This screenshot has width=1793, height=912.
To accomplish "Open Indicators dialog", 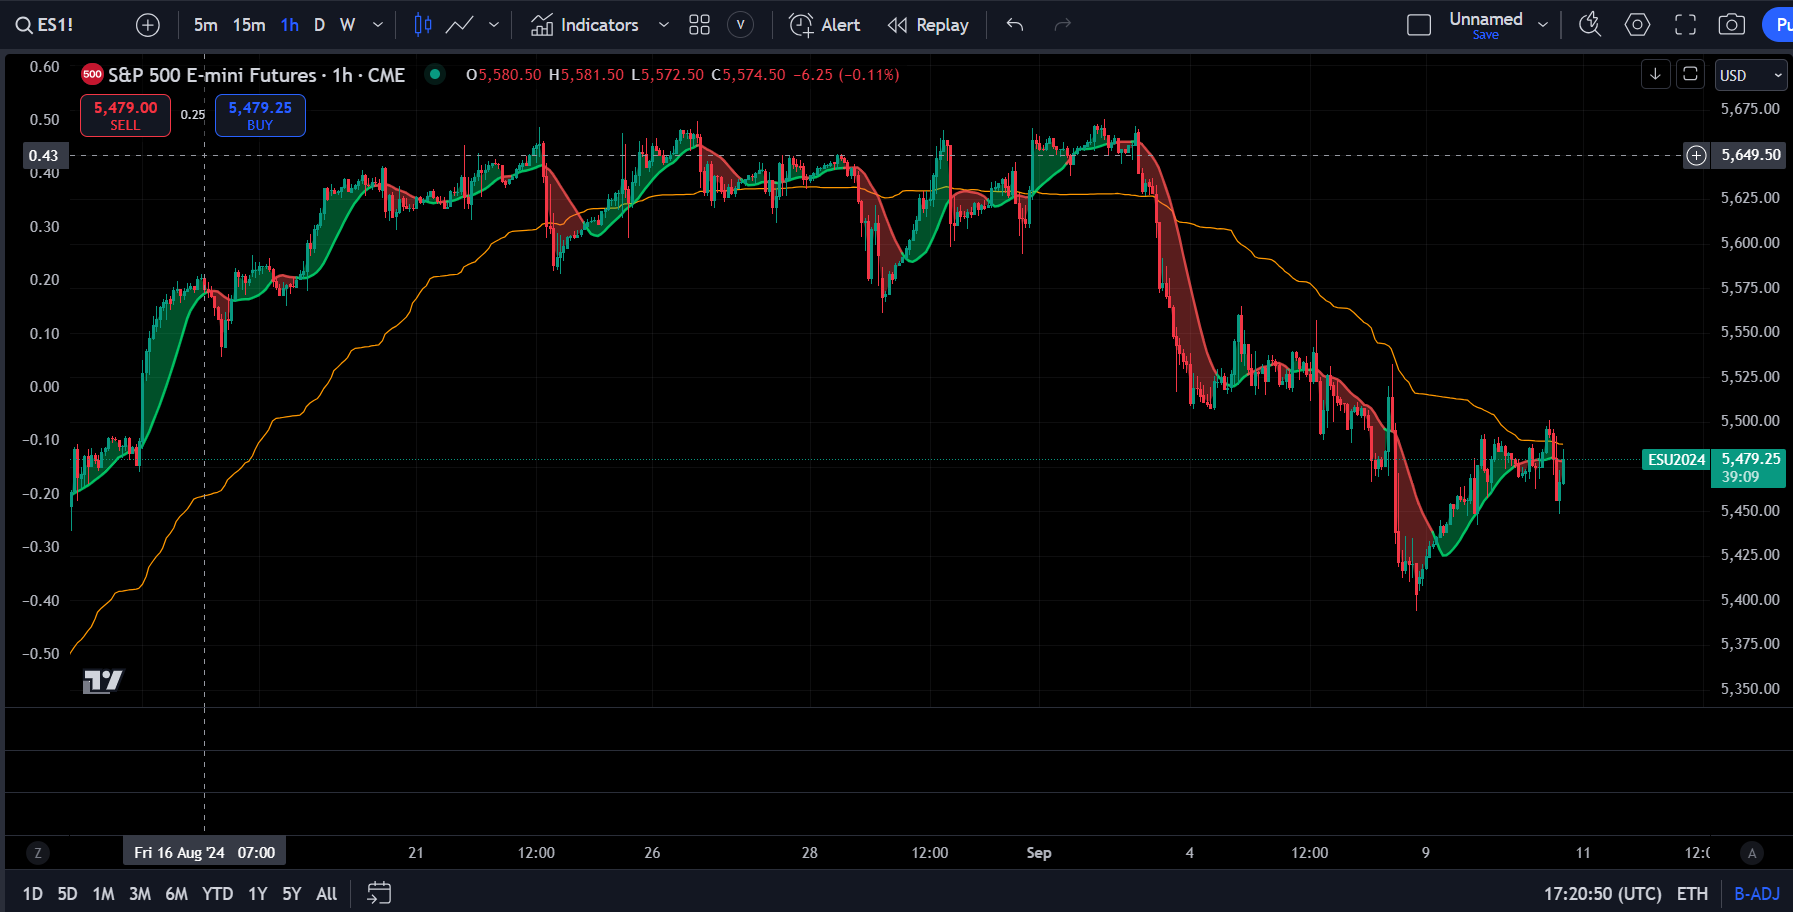I will (x=584, y=25).
